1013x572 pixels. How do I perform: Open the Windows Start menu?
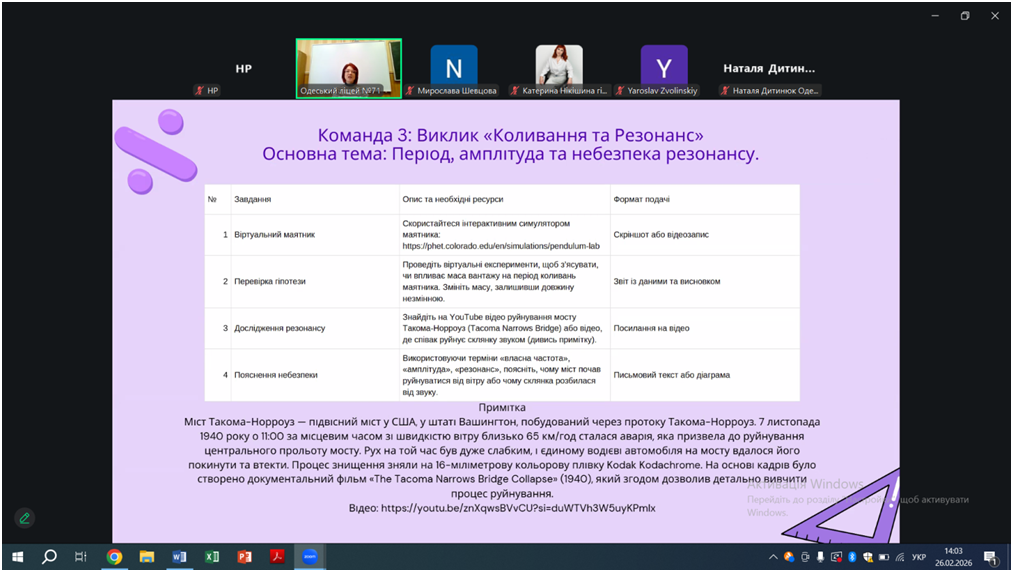click(17, 557)
